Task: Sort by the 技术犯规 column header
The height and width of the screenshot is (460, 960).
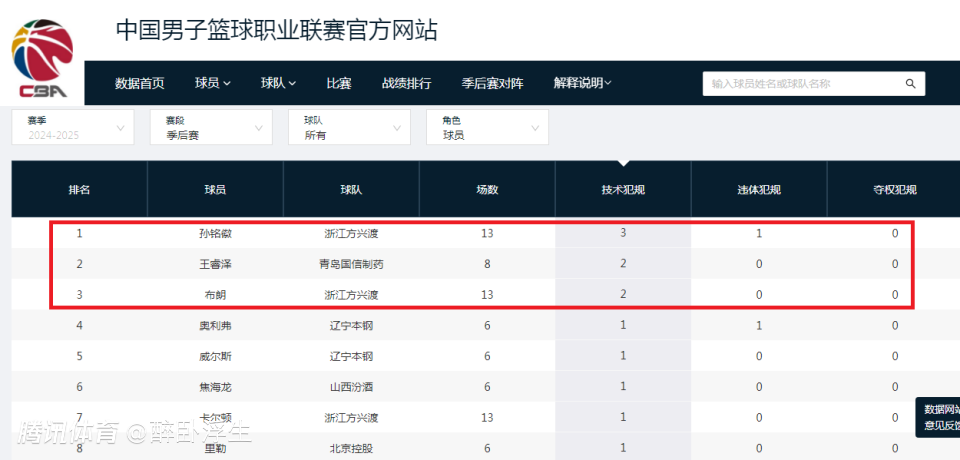Action: pos(623,190)
